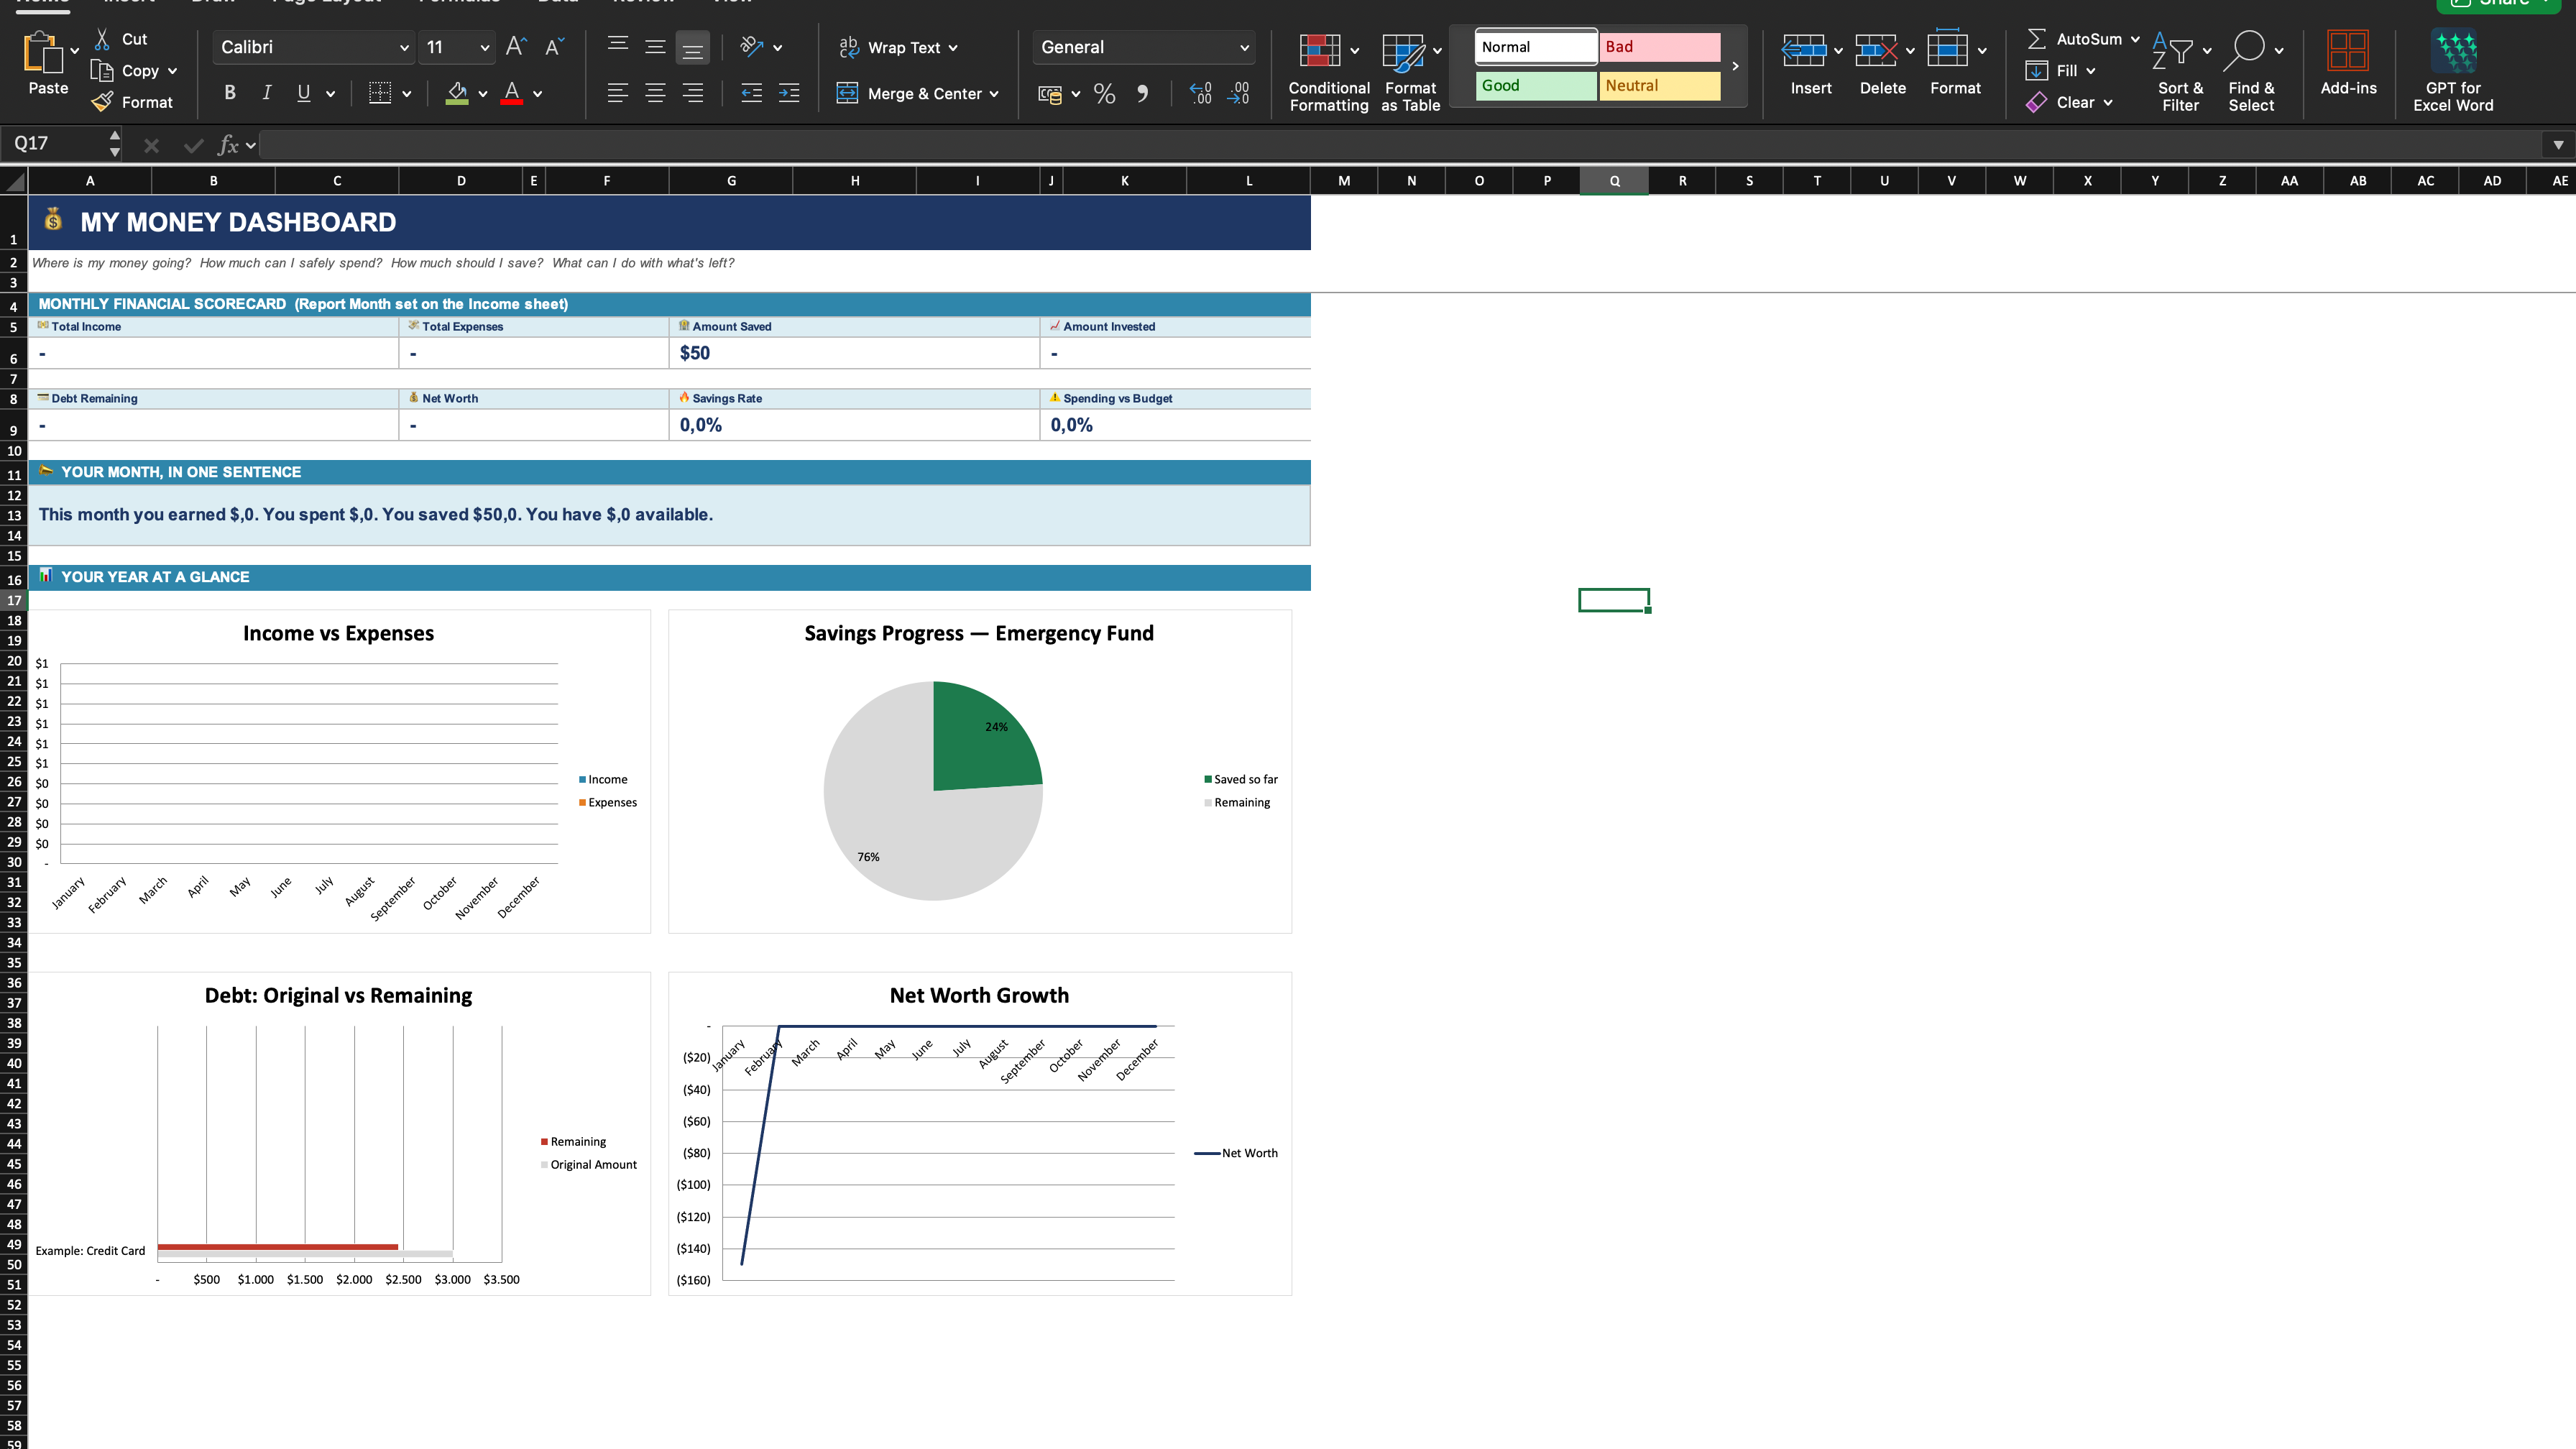Open the Calibri font name dropdown

(404, 47)
